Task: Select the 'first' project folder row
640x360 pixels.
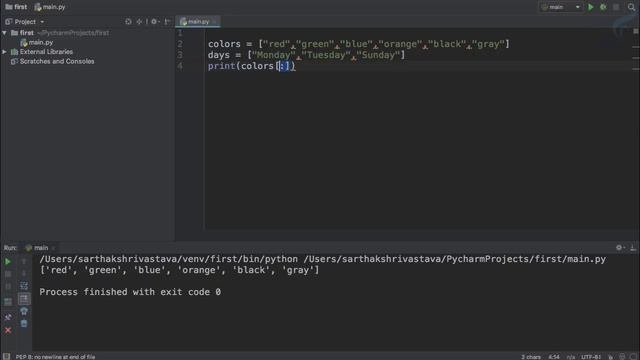Action: point(87,33)
